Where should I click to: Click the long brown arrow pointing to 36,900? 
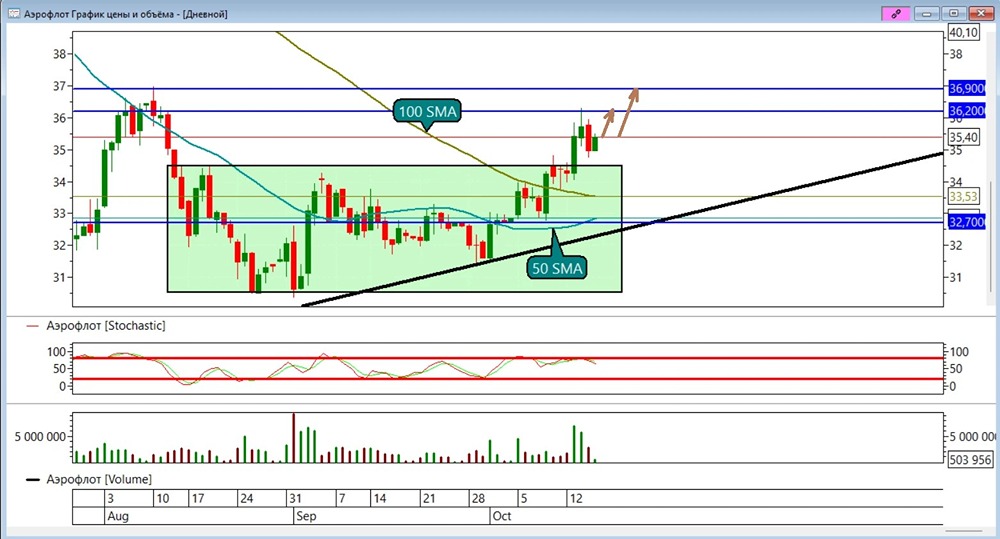click(628, 112)
